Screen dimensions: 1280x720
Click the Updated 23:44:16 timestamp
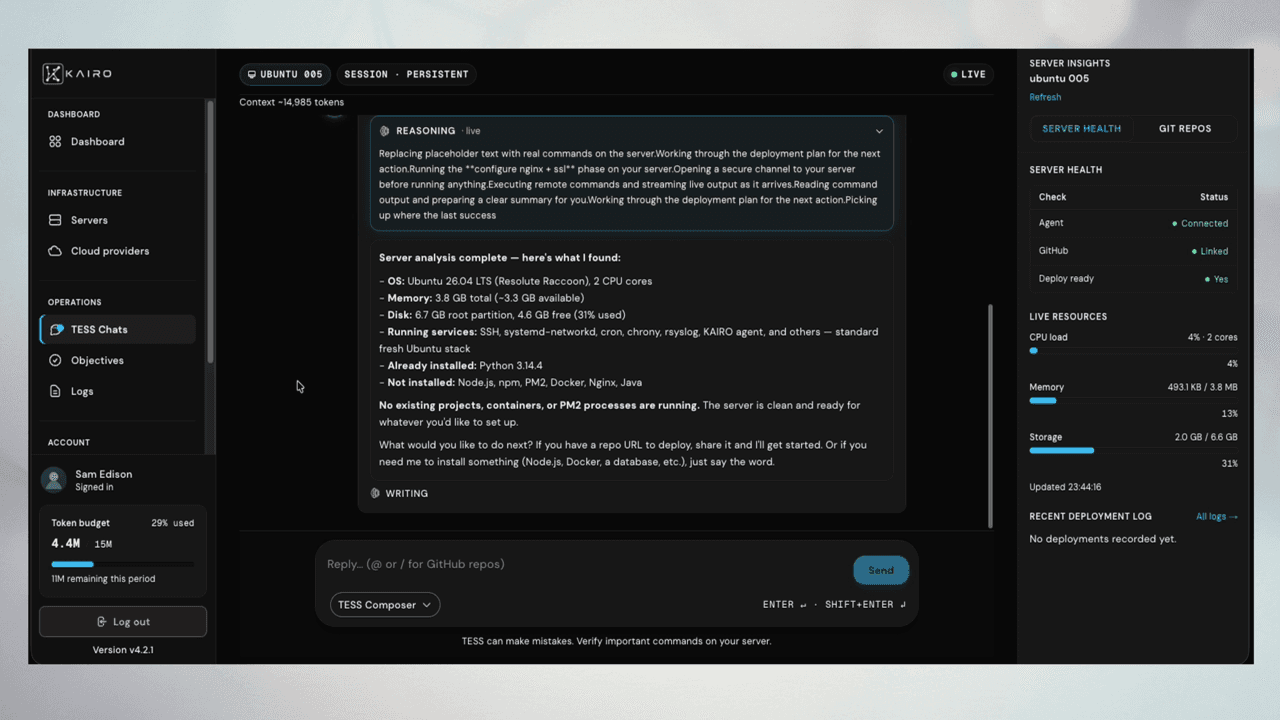[x=1065, y=488]
